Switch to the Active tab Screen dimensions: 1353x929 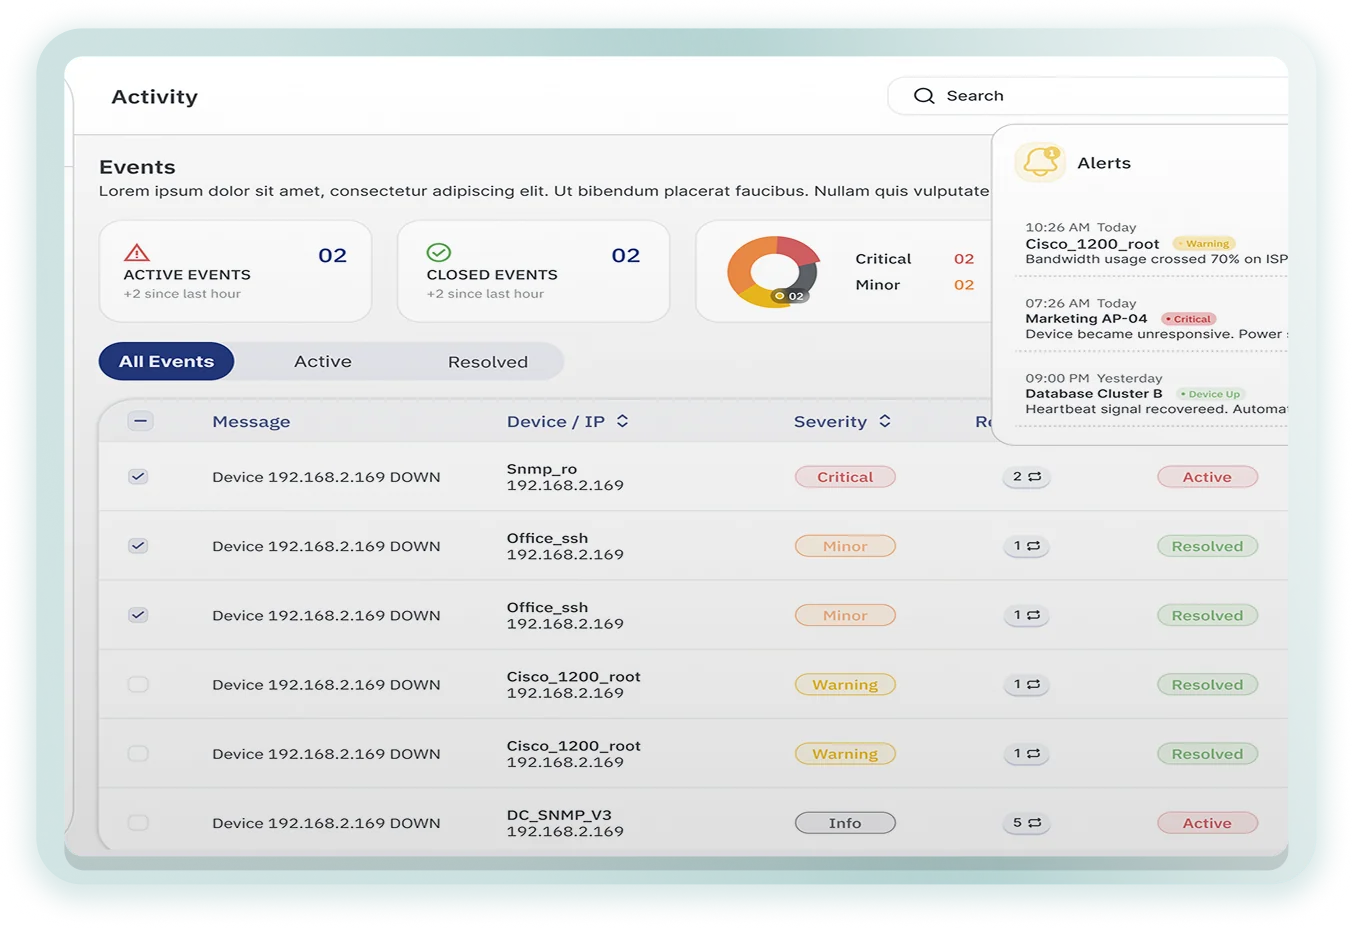(323, 362)
